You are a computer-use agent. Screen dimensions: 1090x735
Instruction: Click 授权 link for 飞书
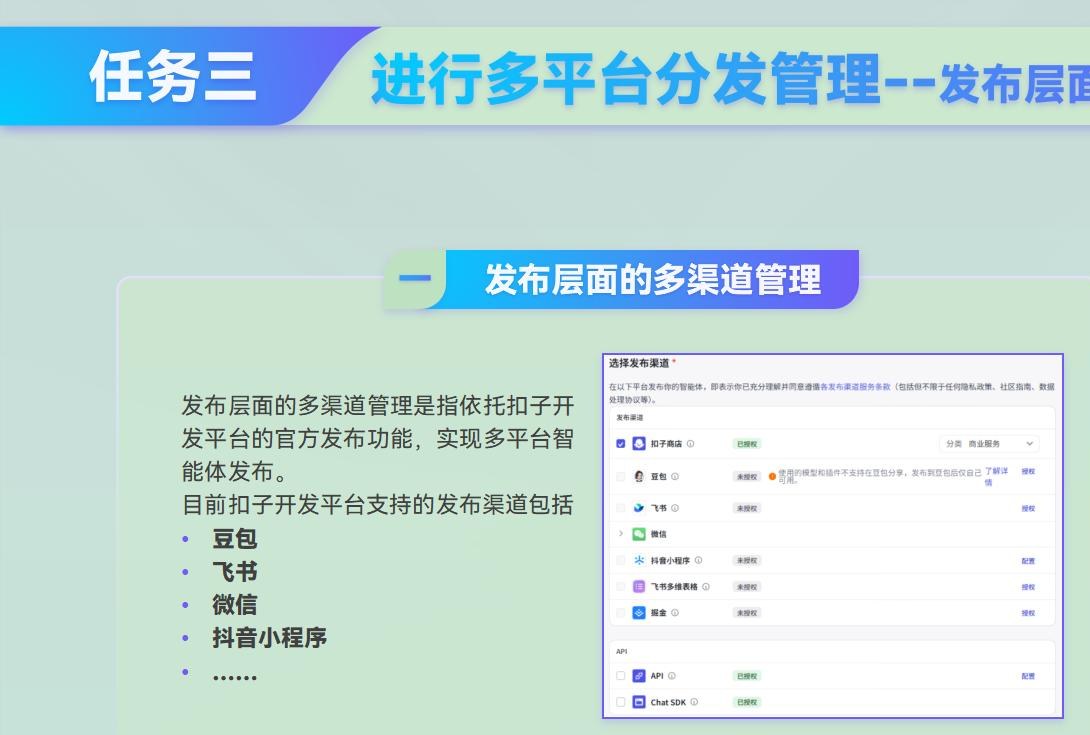[1028, 508]
